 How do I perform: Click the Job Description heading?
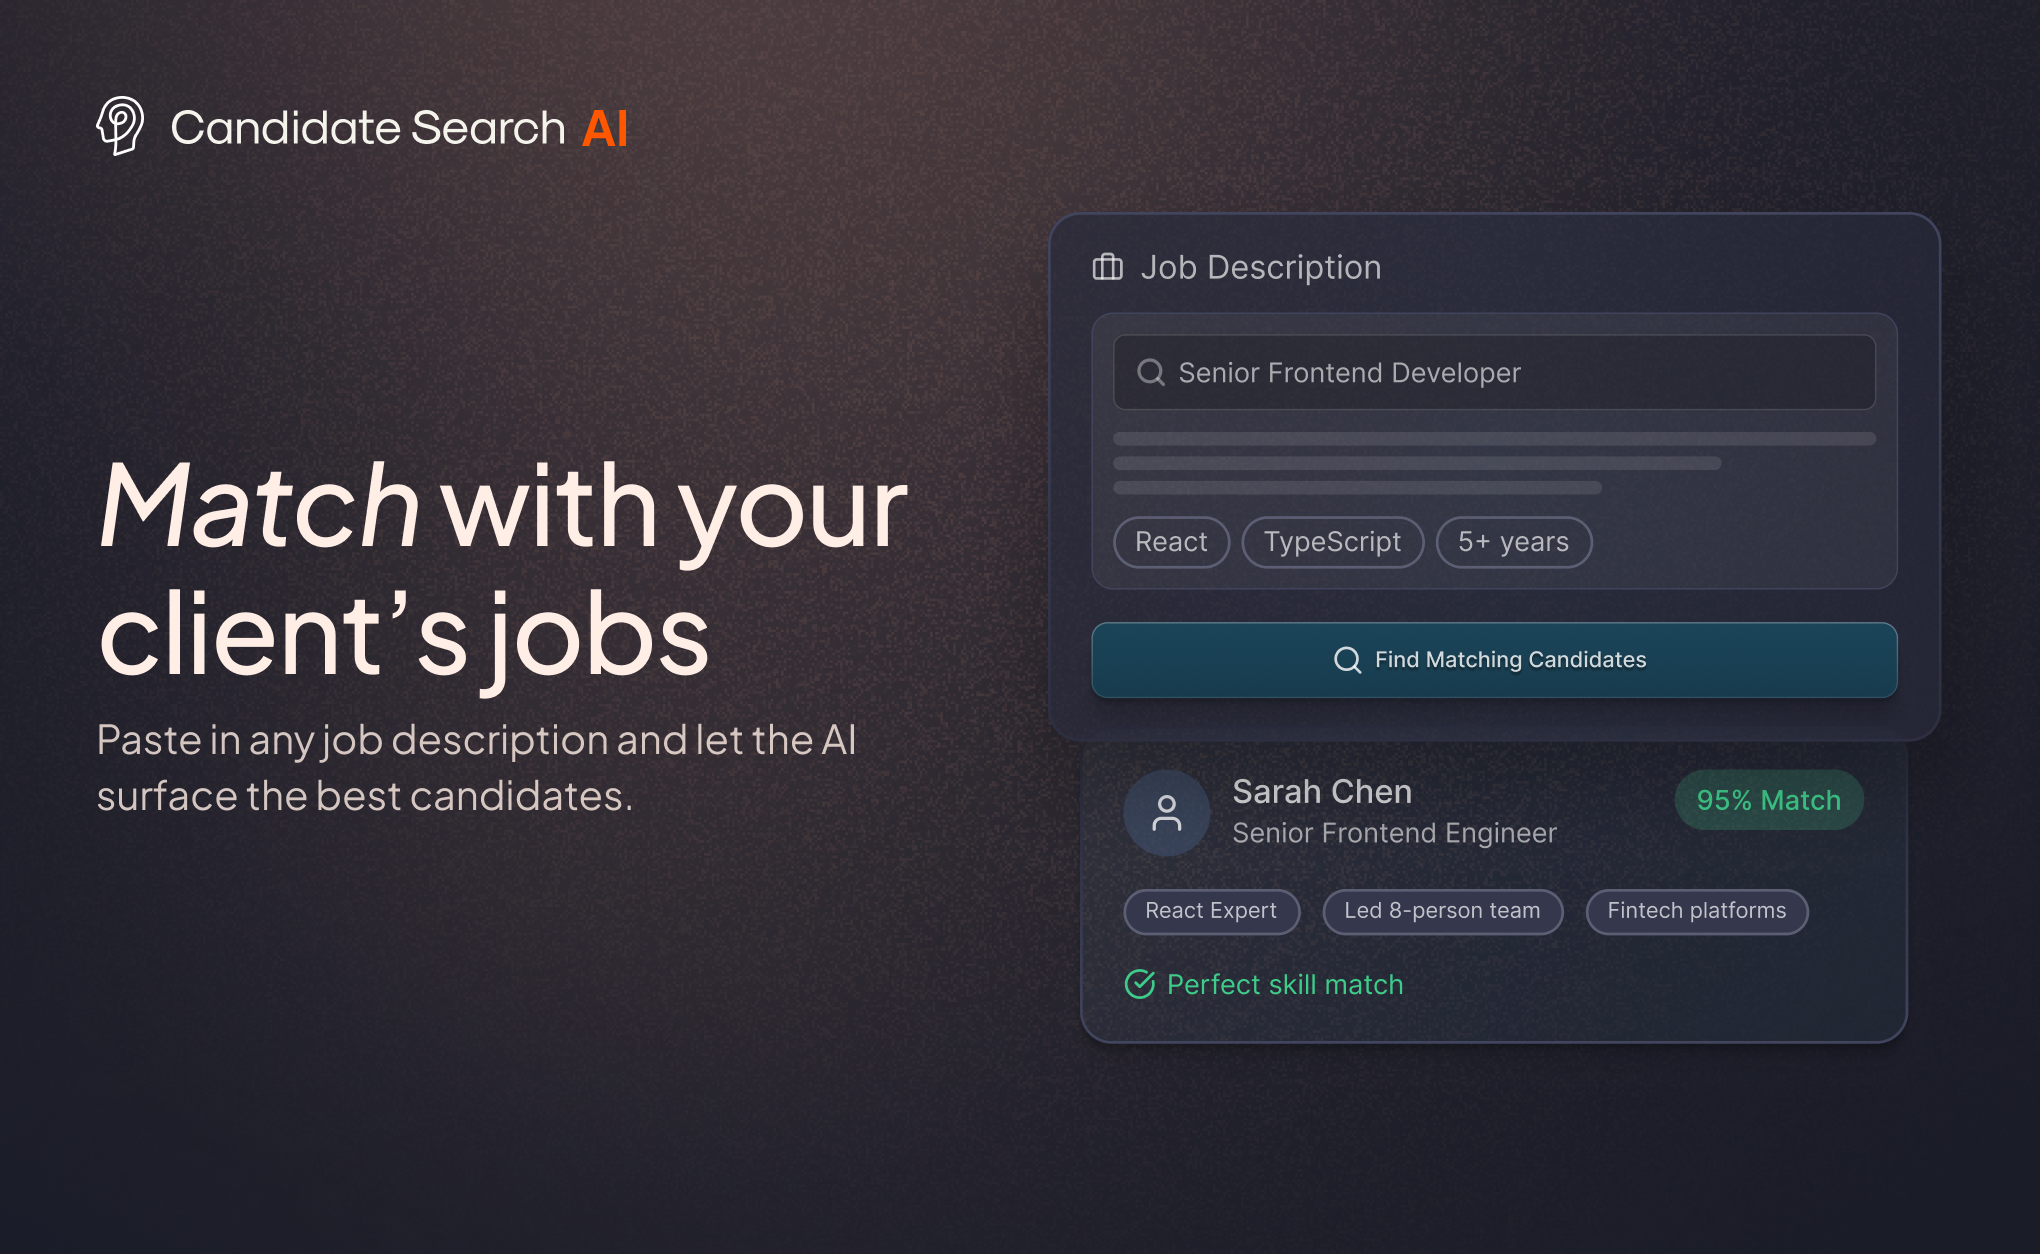[x=1261, y=267]
